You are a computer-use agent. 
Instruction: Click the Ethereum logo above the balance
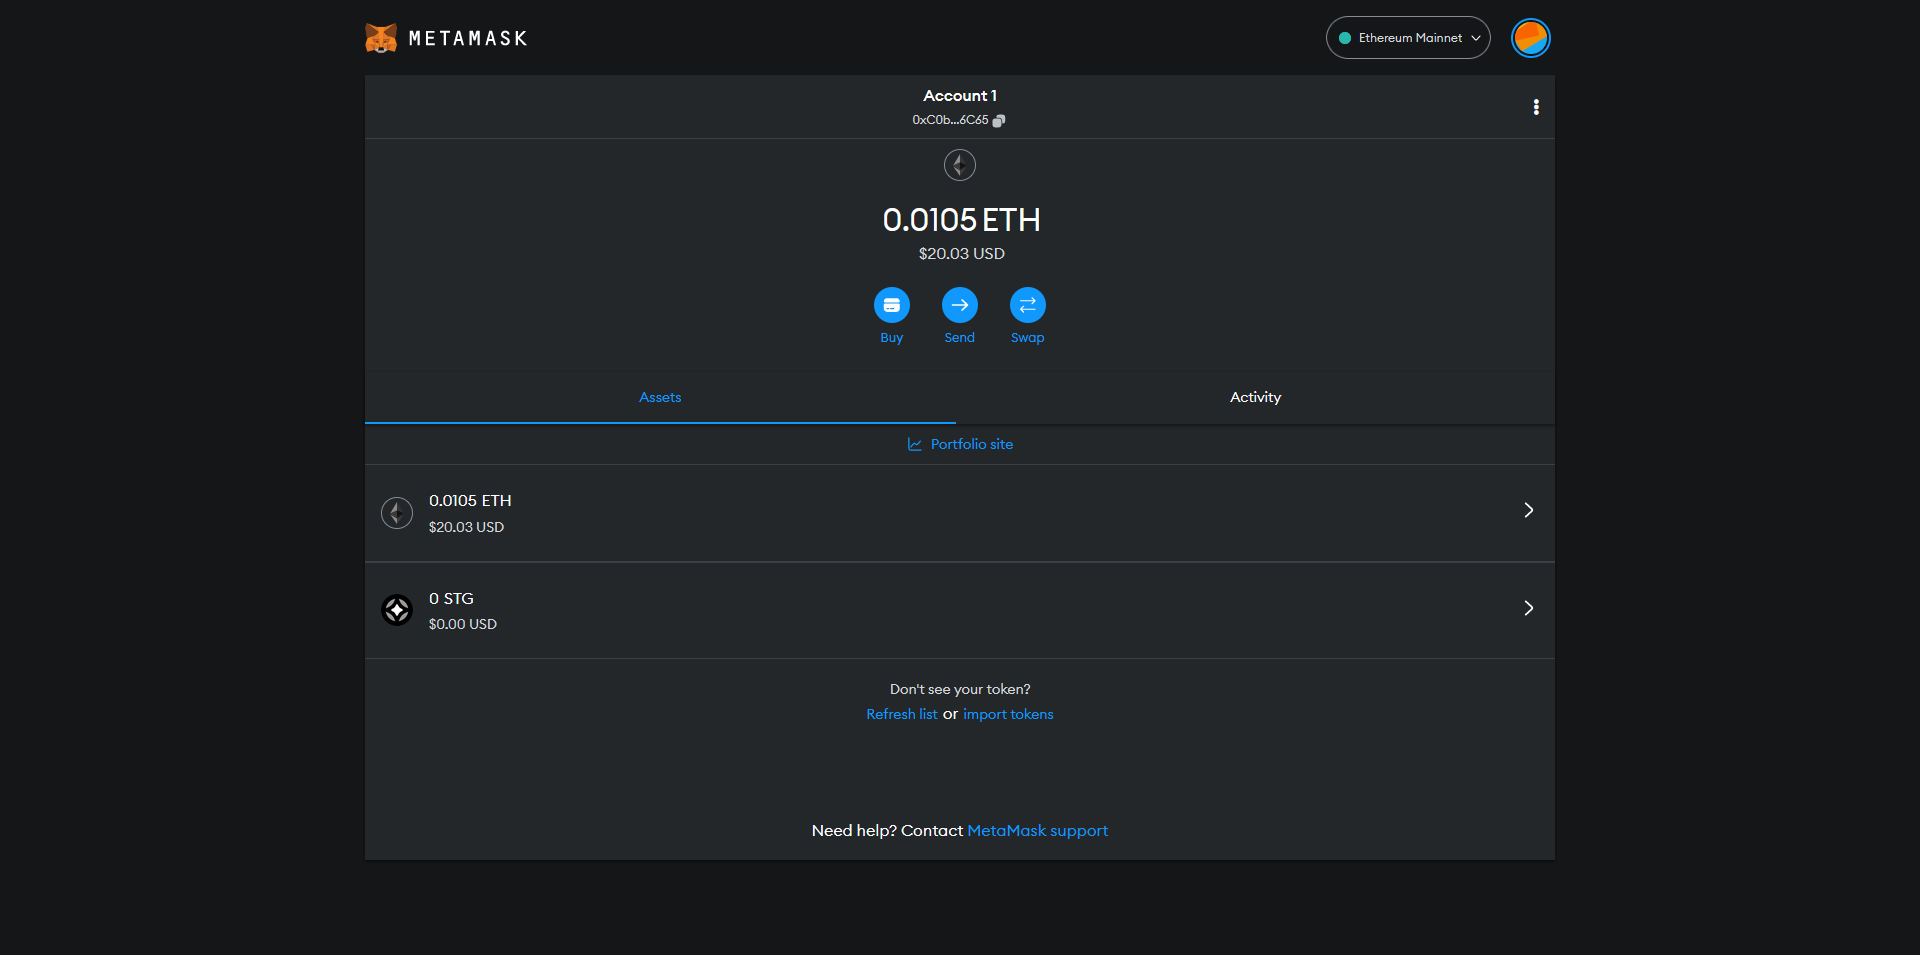pyautogui.click(x=960, y=165)
